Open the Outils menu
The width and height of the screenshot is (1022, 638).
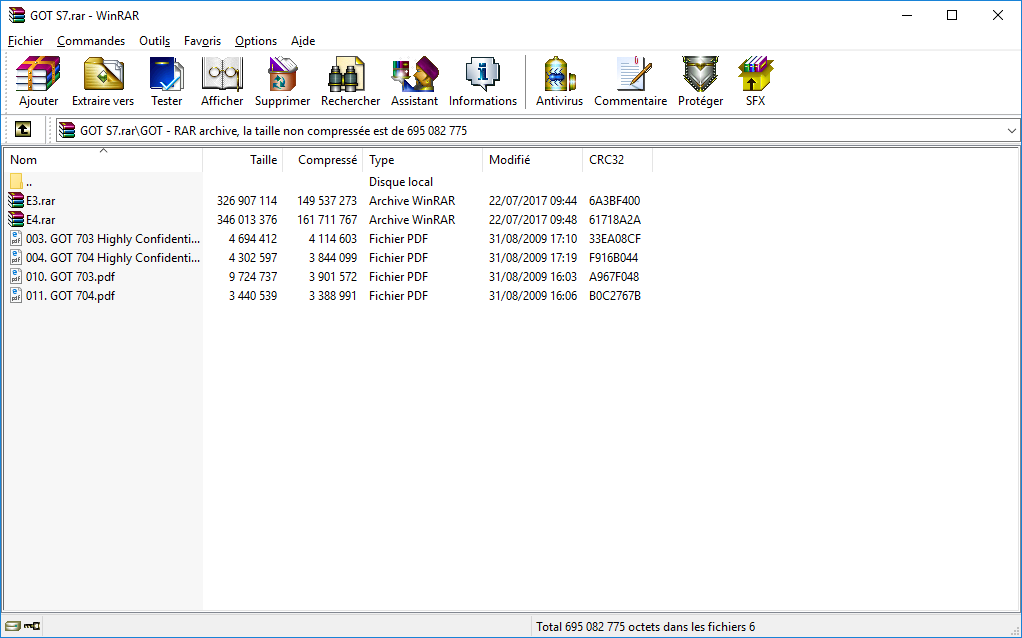154,40
